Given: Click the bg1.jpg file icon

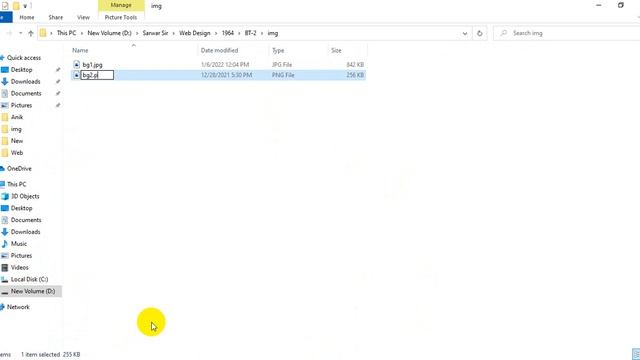Looking at the screenshot, I should tap(76, 64).
